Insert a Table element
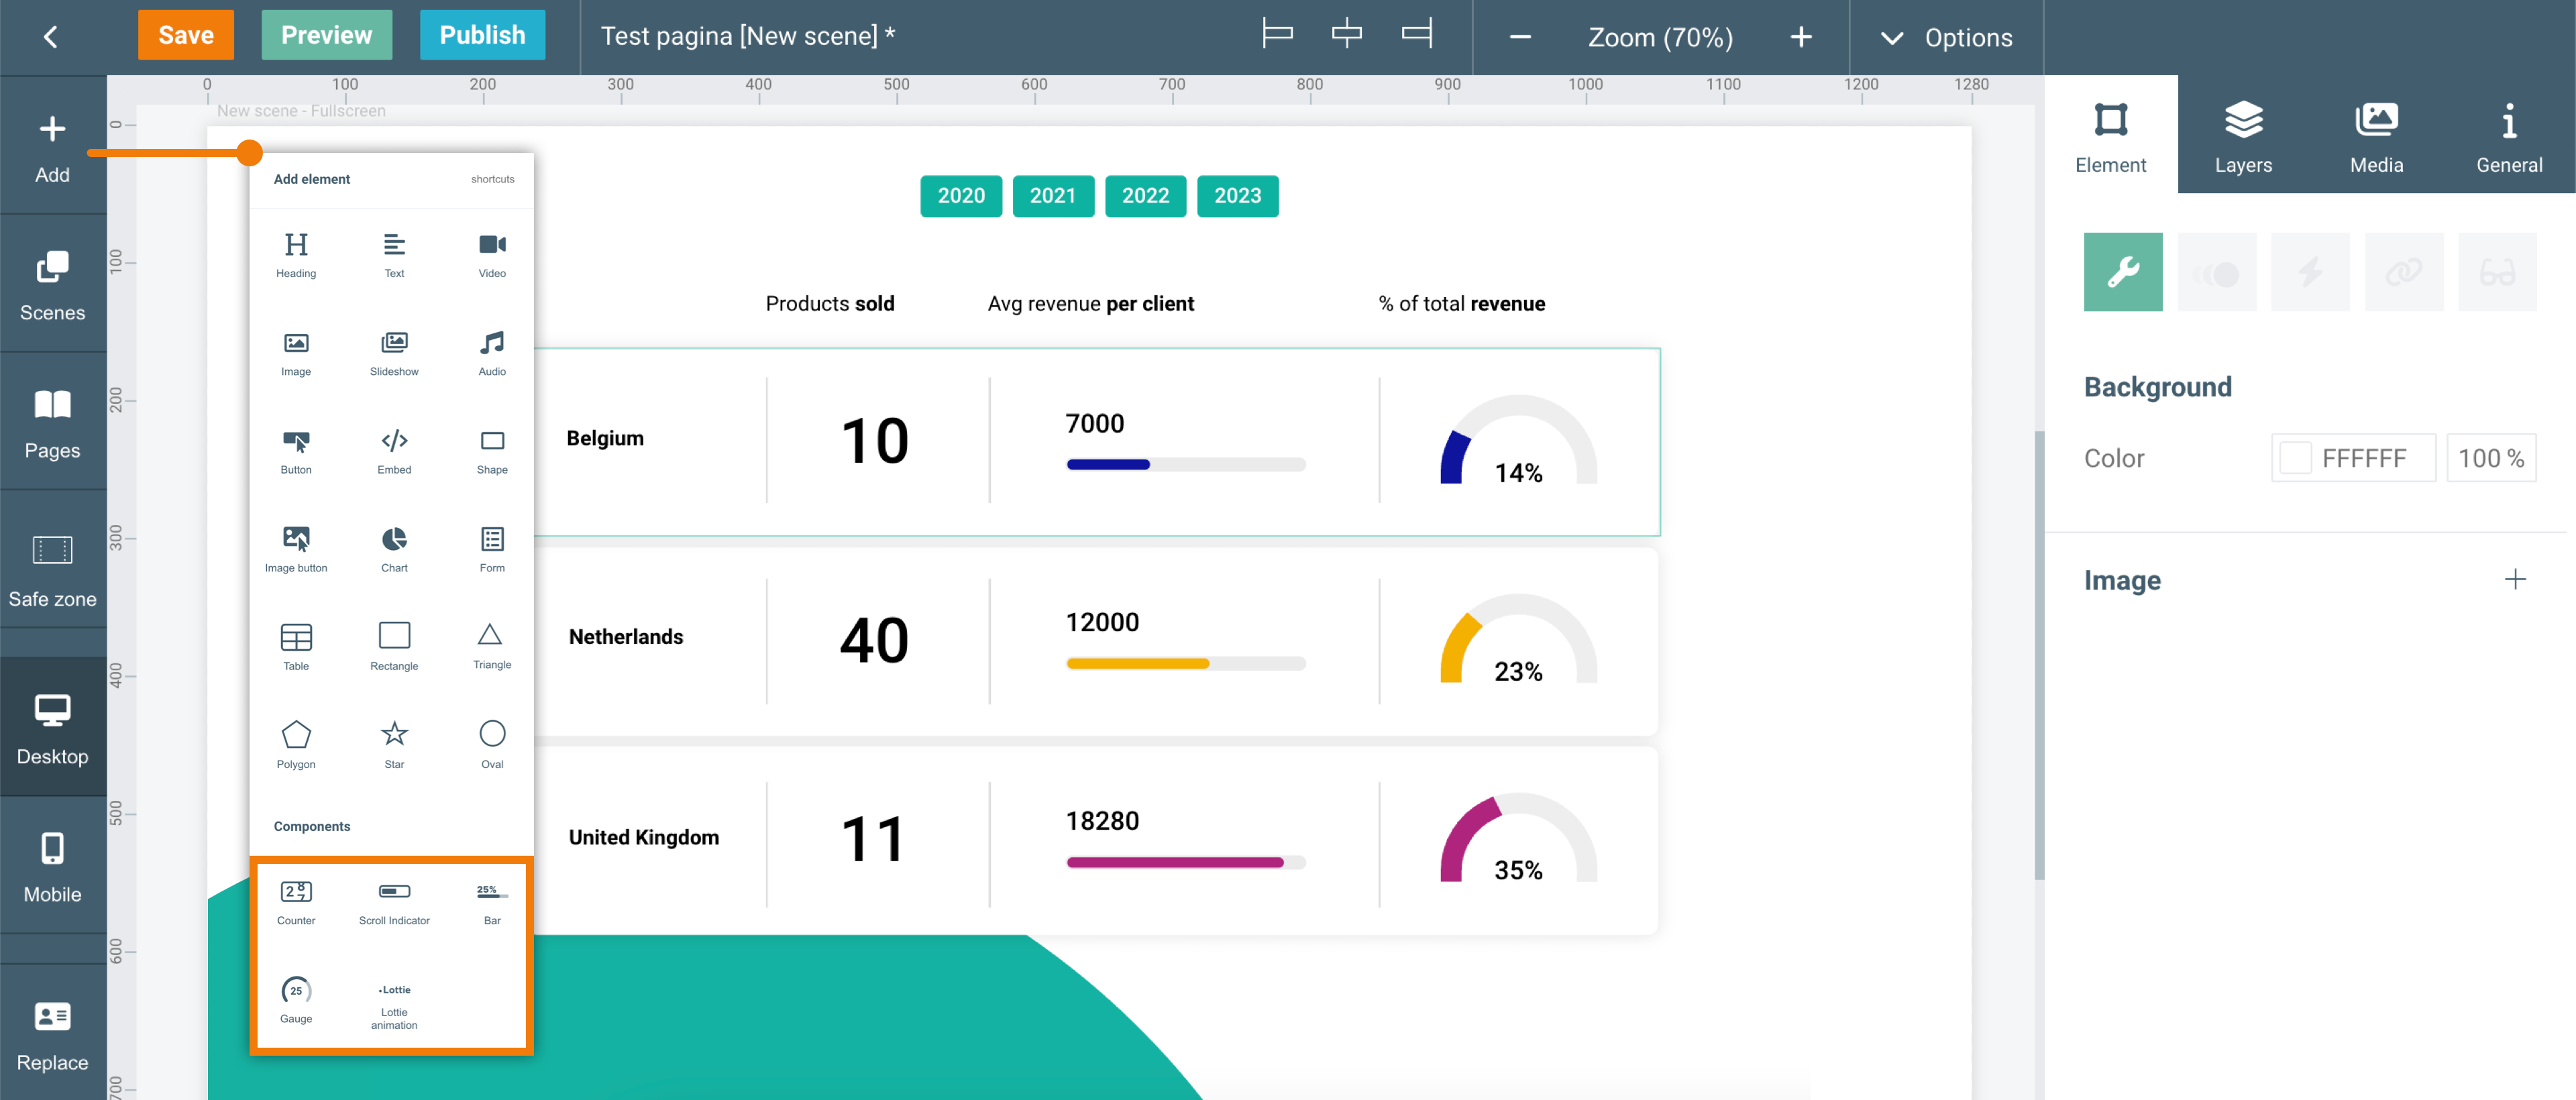2576x1100 pixels. pos(296,647)
